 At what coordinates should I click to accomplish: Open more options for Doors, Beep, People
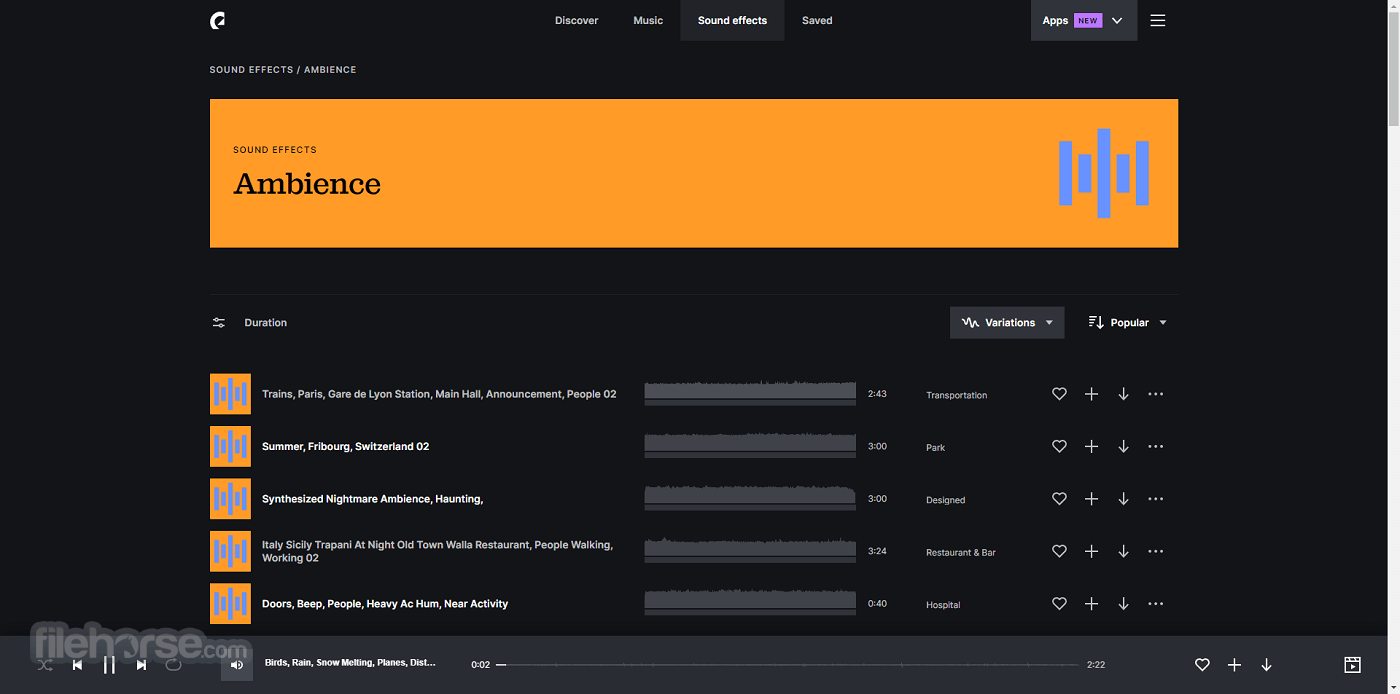(1155, 604)
